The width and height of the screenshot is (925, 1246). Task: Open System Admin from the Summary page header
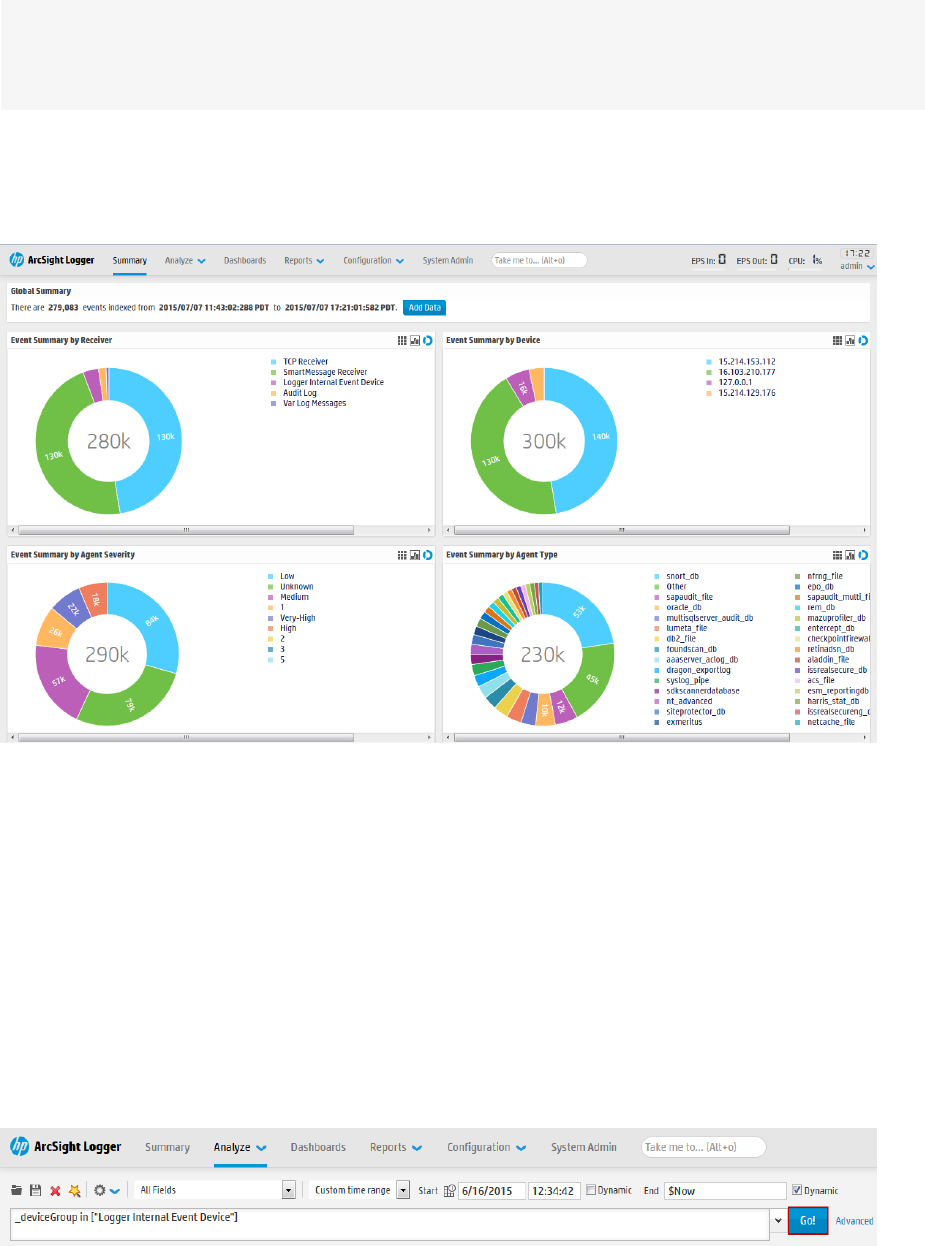point(448,260)
